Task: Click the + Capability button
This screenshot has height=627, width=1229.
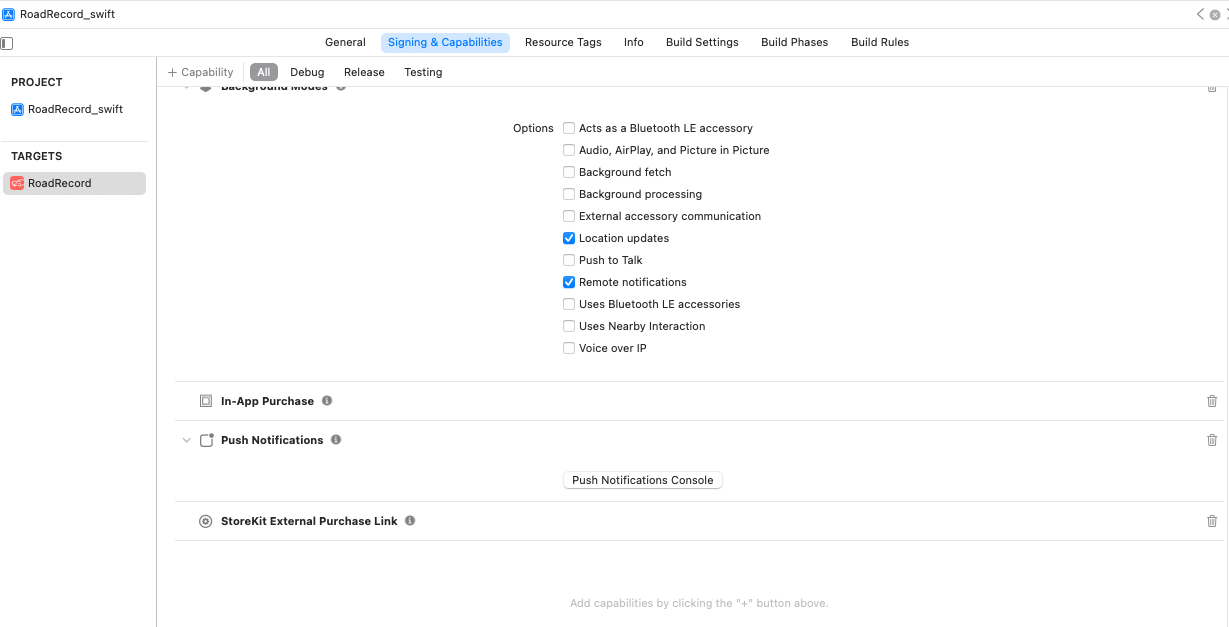Action: point(200,72)
